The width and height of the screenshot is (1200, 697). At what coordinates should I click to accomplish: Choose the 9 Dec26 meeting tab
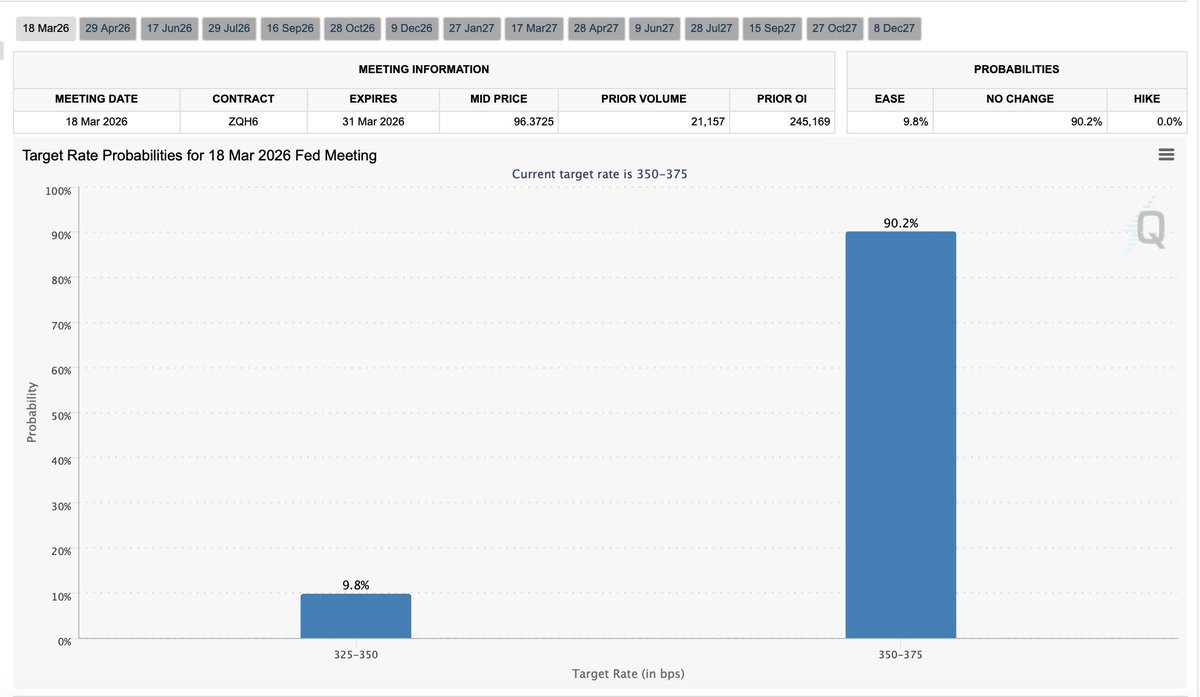[411, 28]
